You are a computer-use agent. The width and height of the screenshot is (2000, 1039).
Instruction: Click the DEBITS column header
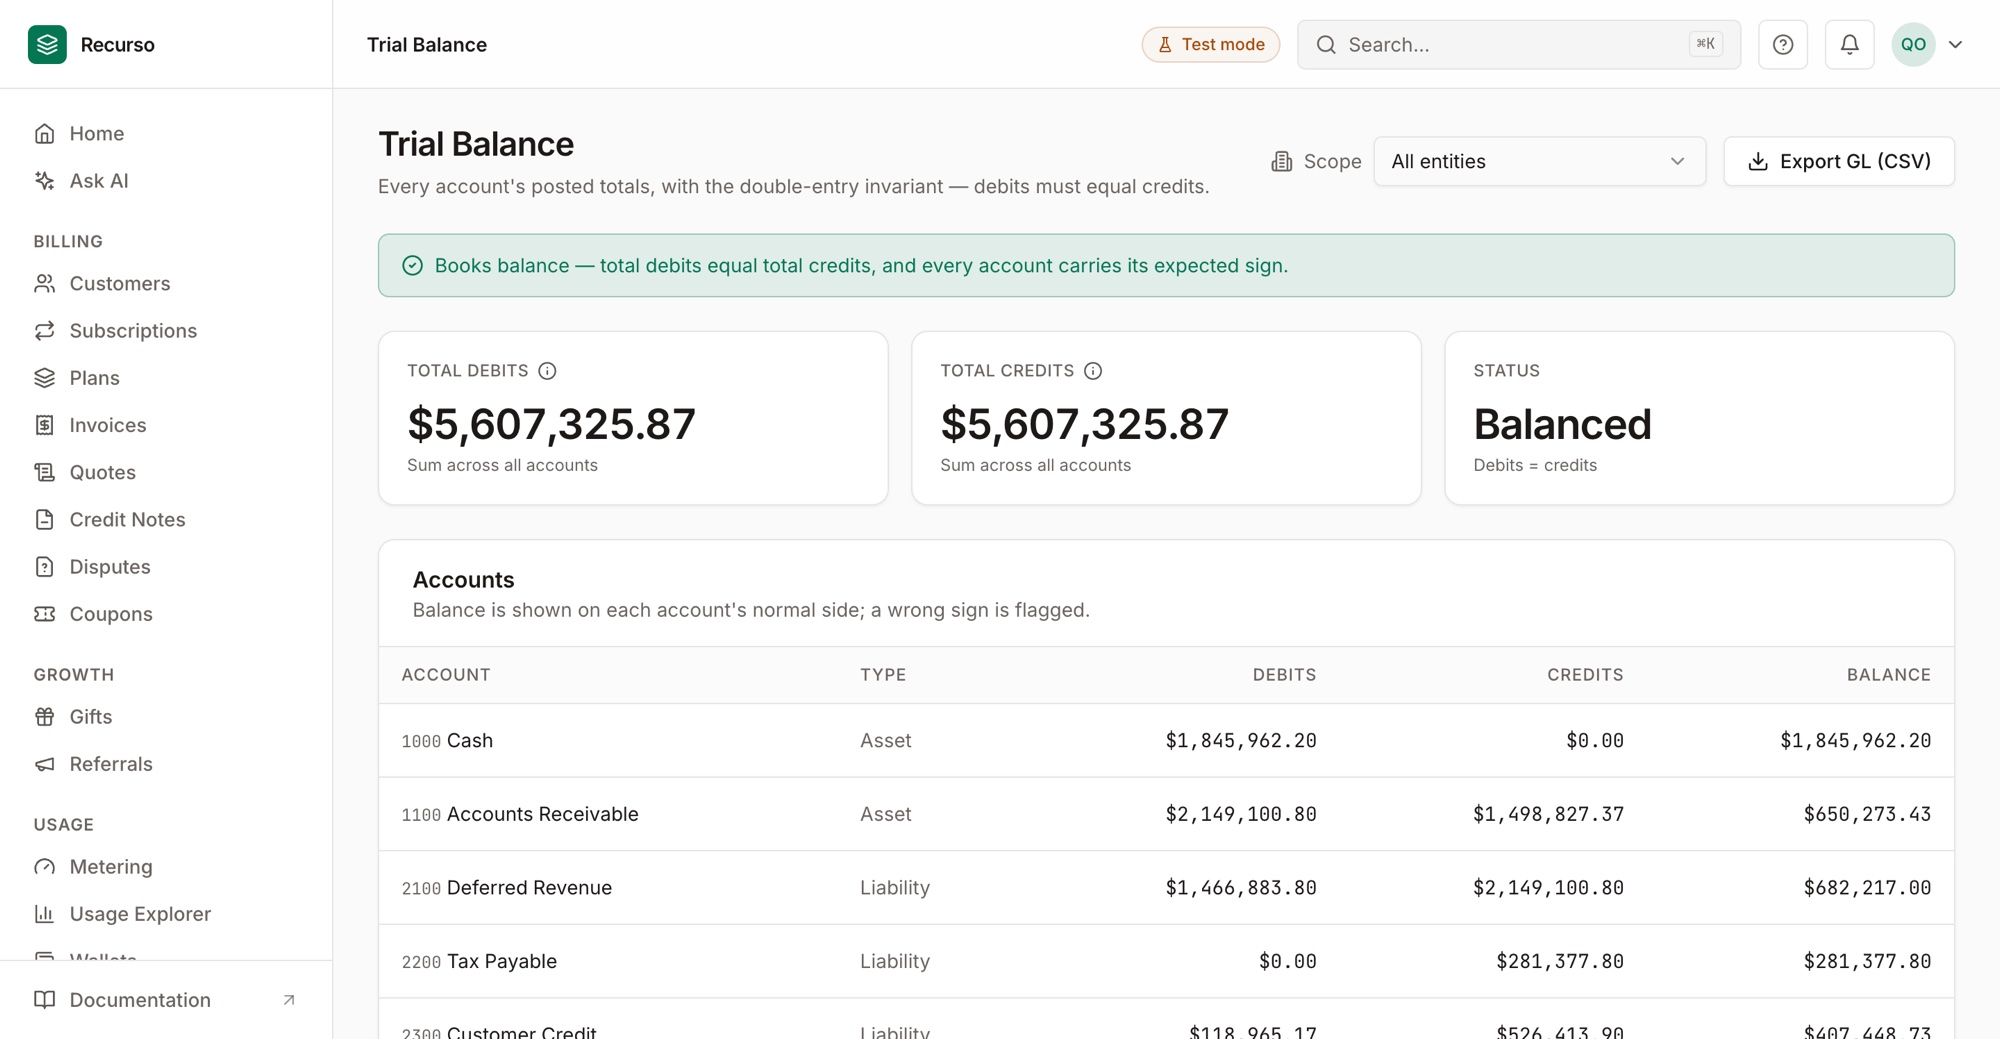pos(1284,675)
